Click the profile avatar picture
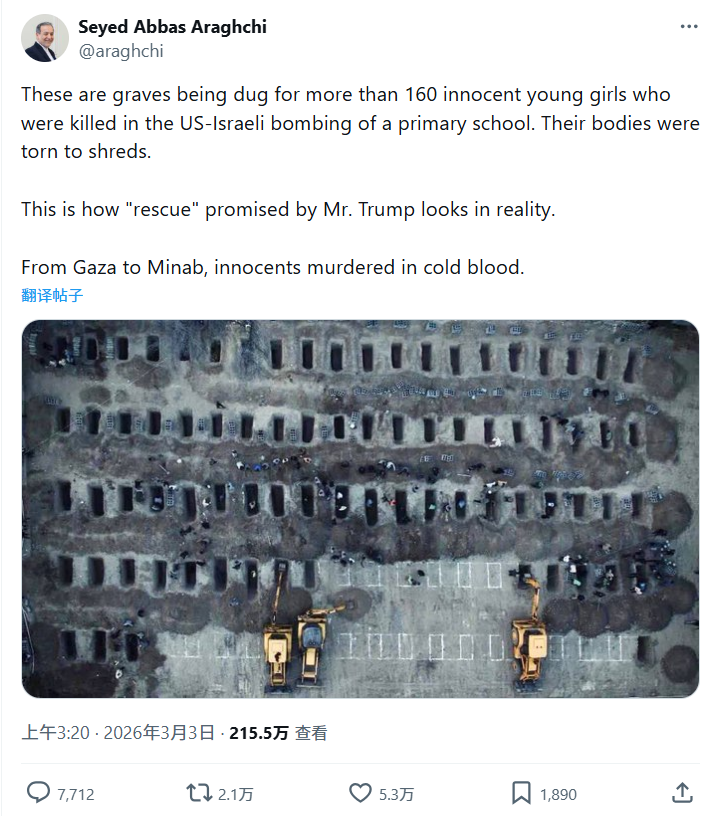Viewport: 714px width, 816px height. tap(45, 38)
